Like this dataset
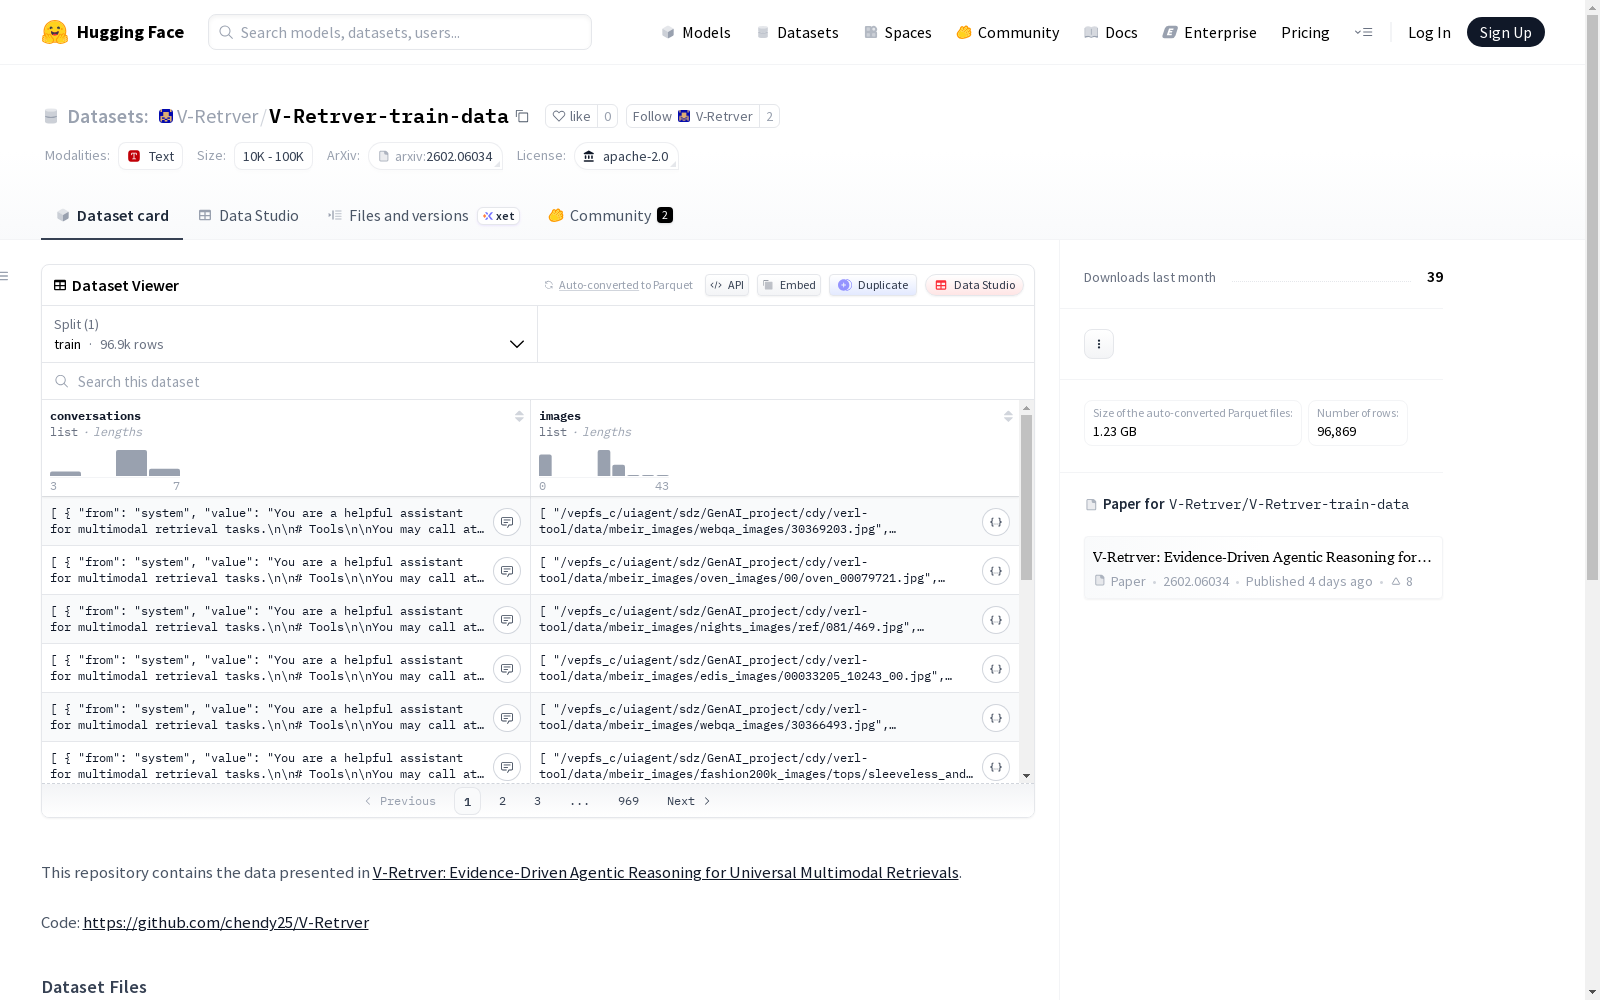Image resolution: width=1600 pixels, height=1000 pixels. [571, 116]
